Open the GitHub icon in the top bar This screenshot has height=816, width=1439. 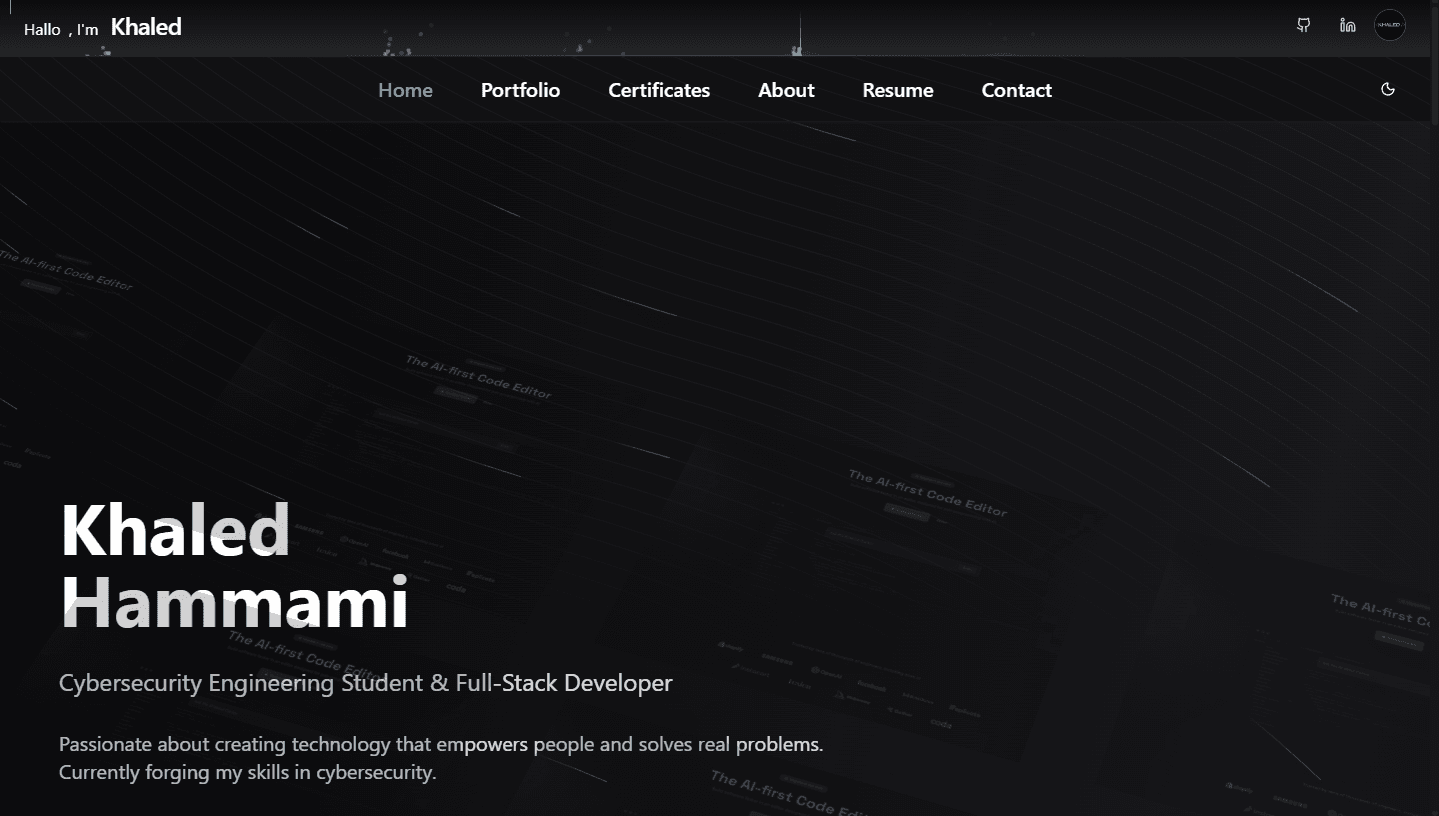click(1304, 25)
